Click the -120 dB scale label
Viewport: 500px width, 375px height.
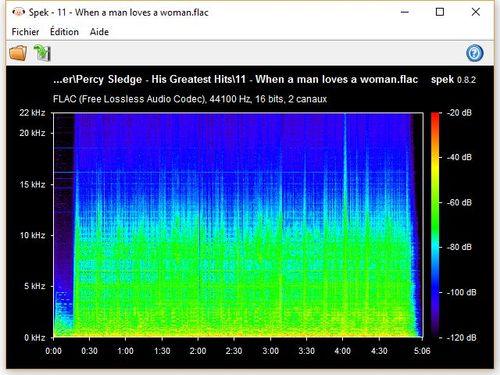click(461, 338)
